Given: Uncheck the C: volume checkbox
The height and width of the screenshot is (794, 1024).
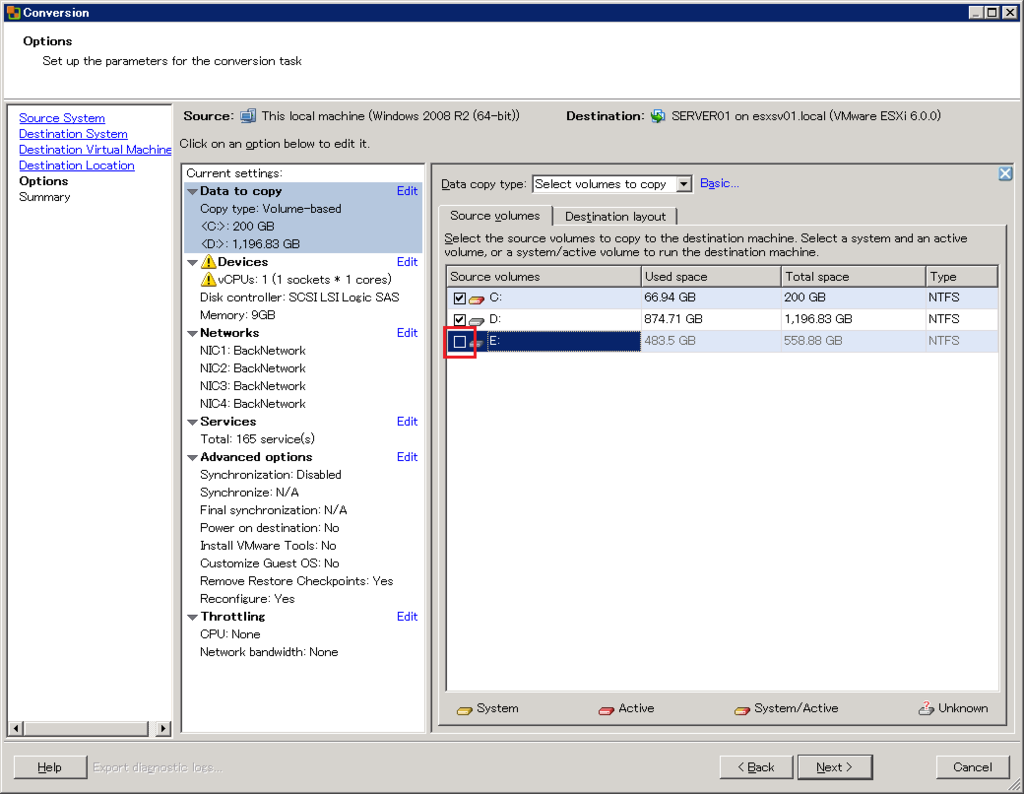Looking at the screenshot, I should click(460, 298).
